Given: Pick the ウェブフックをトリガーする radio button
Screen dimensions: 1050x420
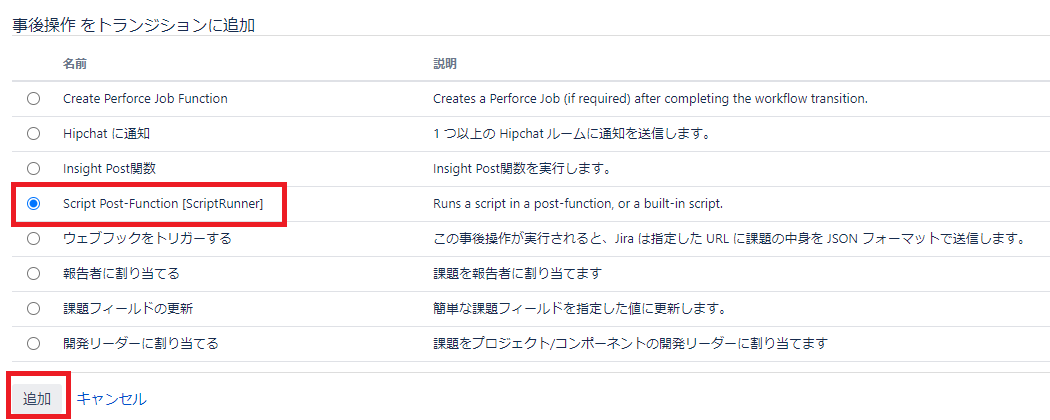Looking at the screenshot, I should tap(33, 238).
